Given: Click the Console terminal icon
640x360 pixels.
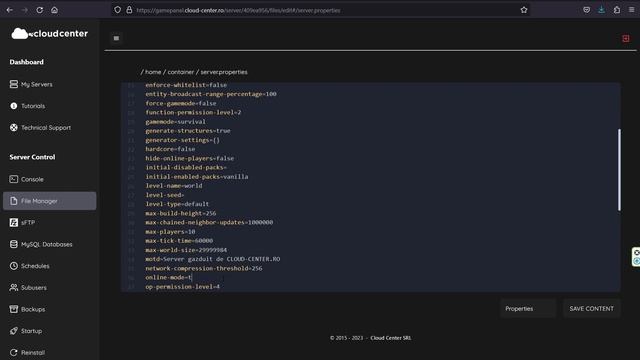Looking at the screenshot, I should pos(13,179).
